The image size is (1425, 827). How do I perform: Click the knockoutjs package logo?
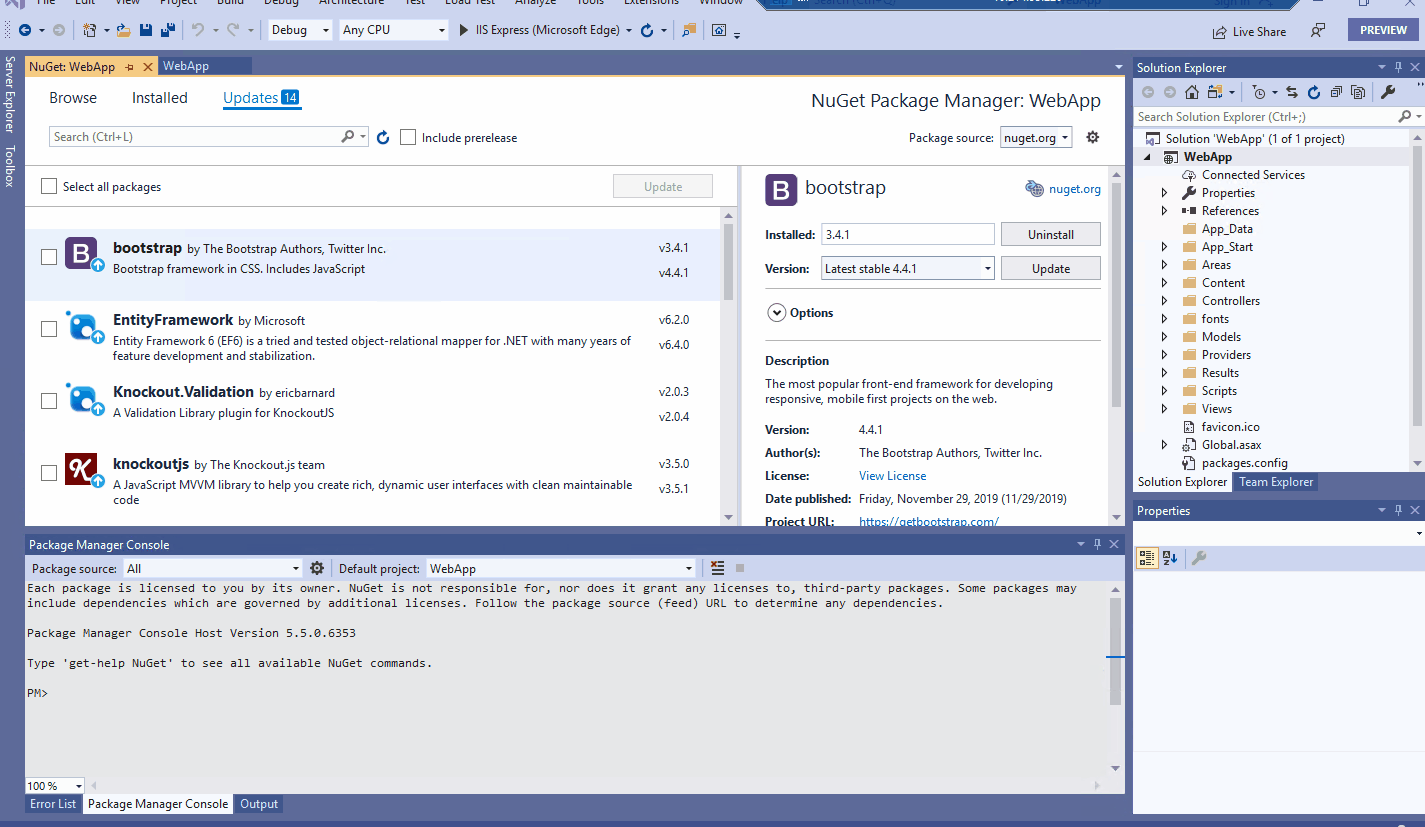81,469
